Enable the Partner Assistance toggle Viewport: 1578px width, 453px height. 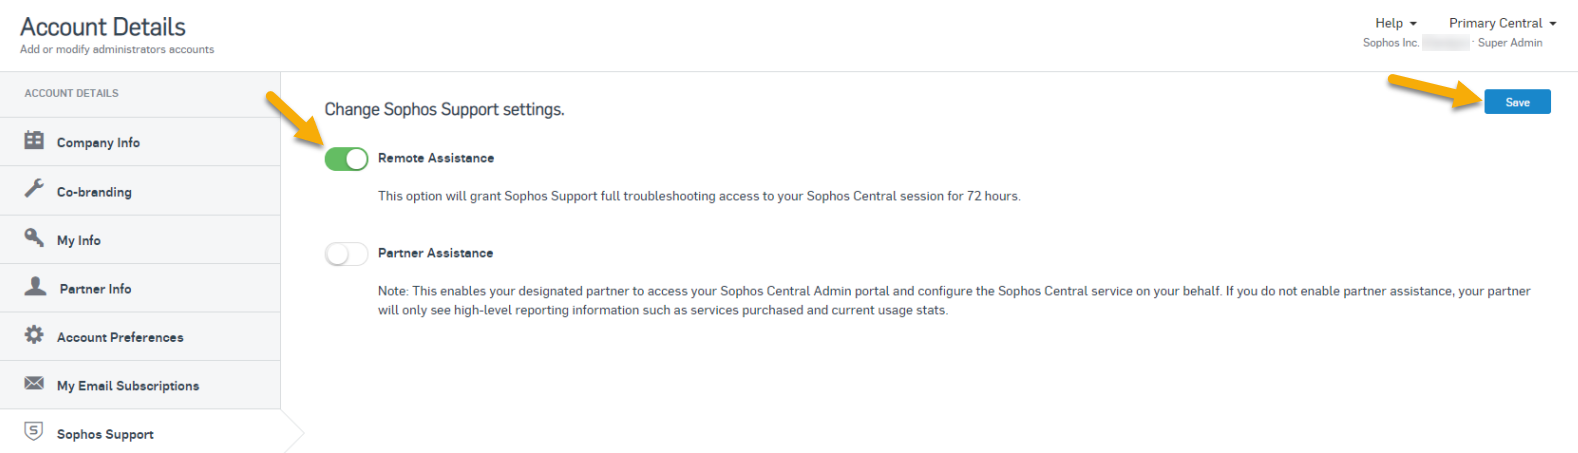pyautogui.click(x=346, y=253)
